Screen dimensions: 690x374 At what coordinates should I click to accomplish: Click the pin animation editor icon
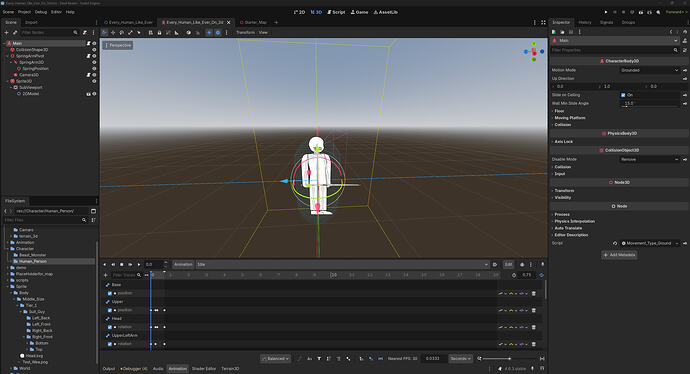click(543, 264)
